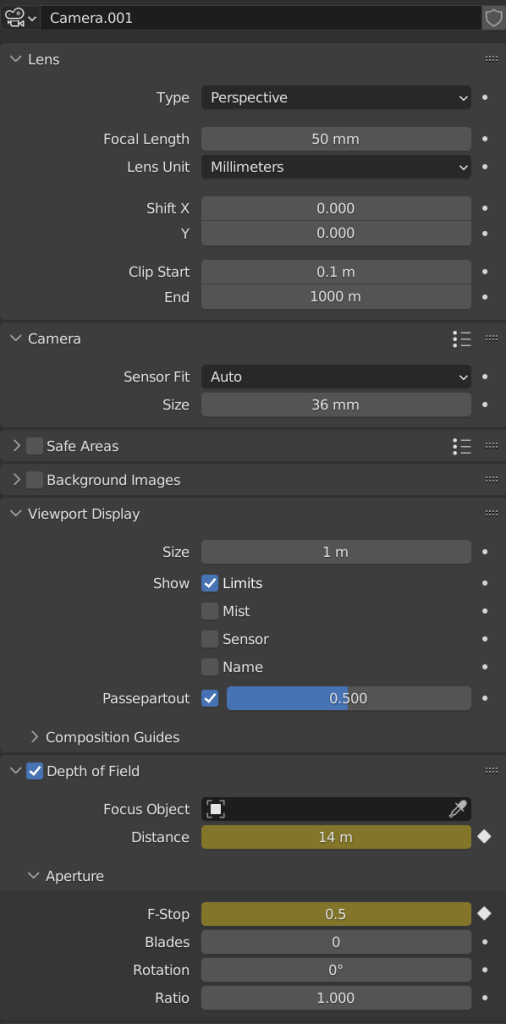Click the Camera.001 name field
The height and width of the screenshot is (1024, 506).
pyautogui.click(x=261, y=18)
